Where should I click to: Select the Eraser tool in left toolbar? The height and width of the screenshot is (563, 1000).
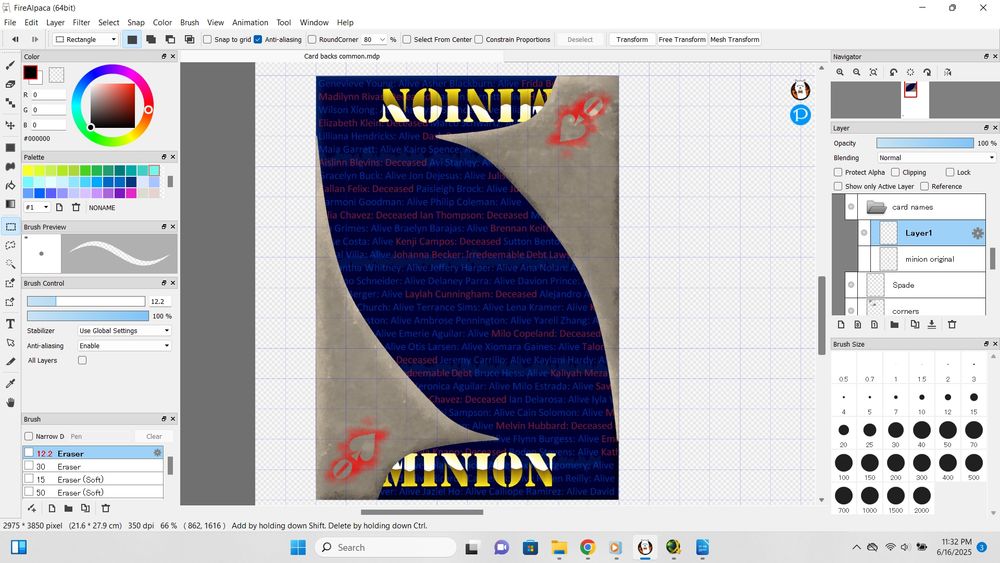point(10,84)
